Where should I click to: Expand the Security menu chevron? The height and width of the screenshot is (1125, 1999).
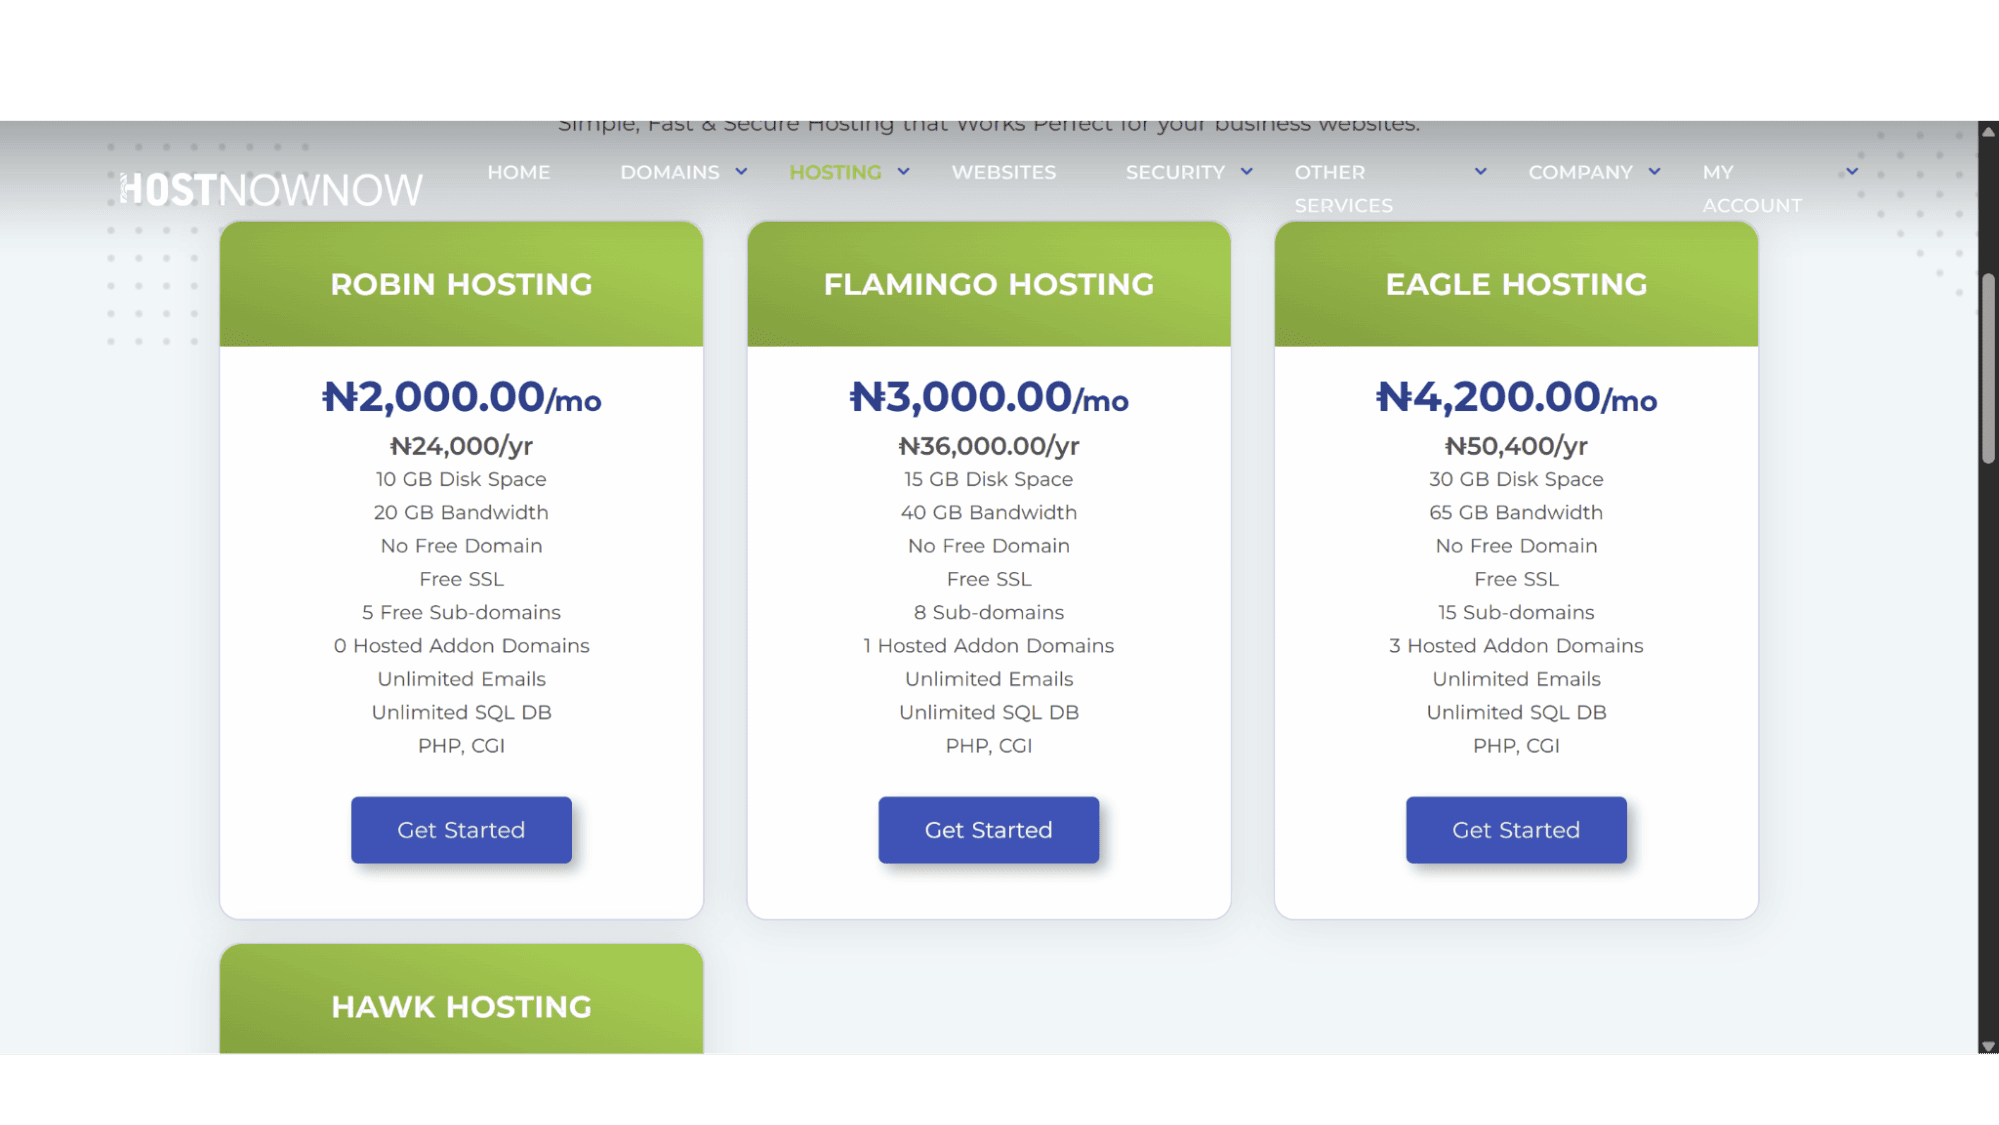point(1246,172)
